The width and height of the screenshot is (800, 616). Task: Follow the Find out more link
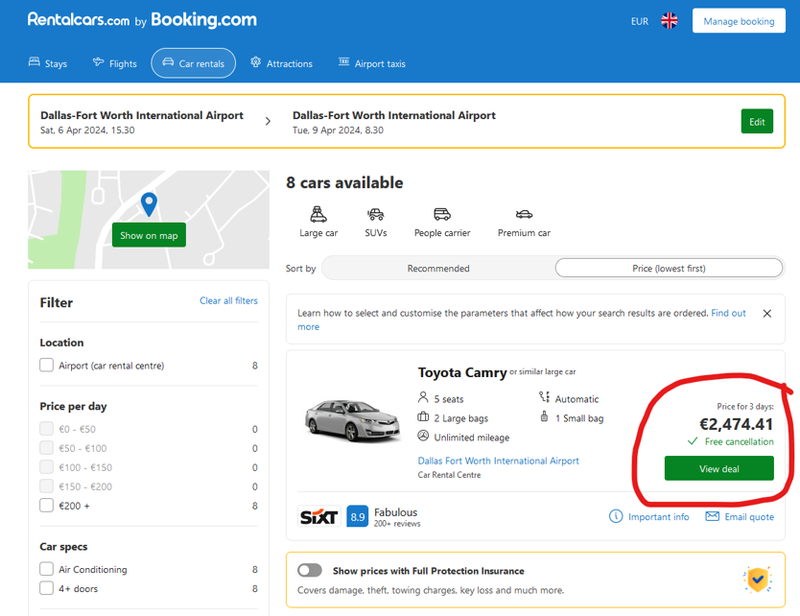[x=728, y=313]
